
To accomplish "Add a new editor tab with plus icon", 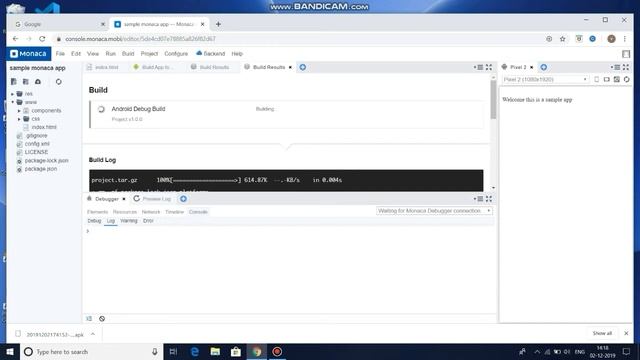I will (x=302, y=67).
